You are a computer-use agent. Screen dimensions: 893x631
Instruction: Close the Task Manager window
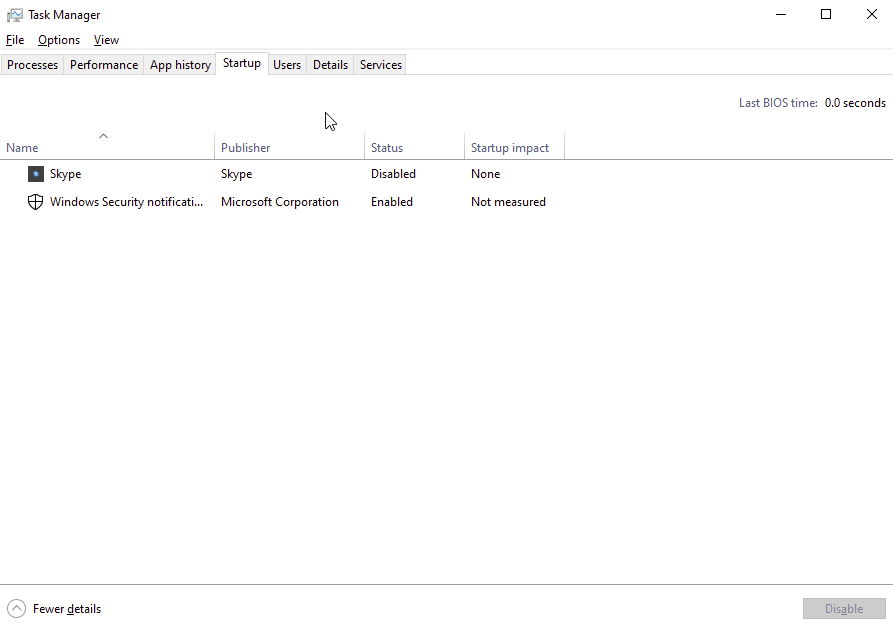click(x=871, y=14)
